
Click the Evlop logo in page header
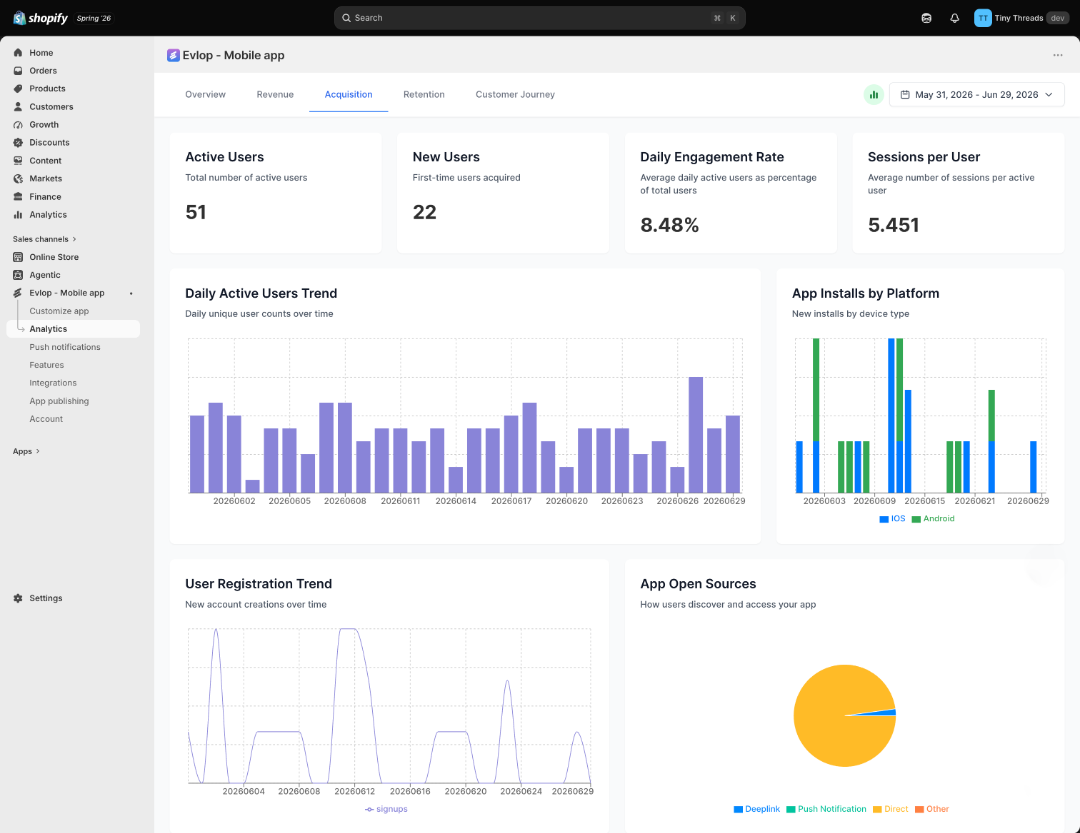(x=173, y=55)
